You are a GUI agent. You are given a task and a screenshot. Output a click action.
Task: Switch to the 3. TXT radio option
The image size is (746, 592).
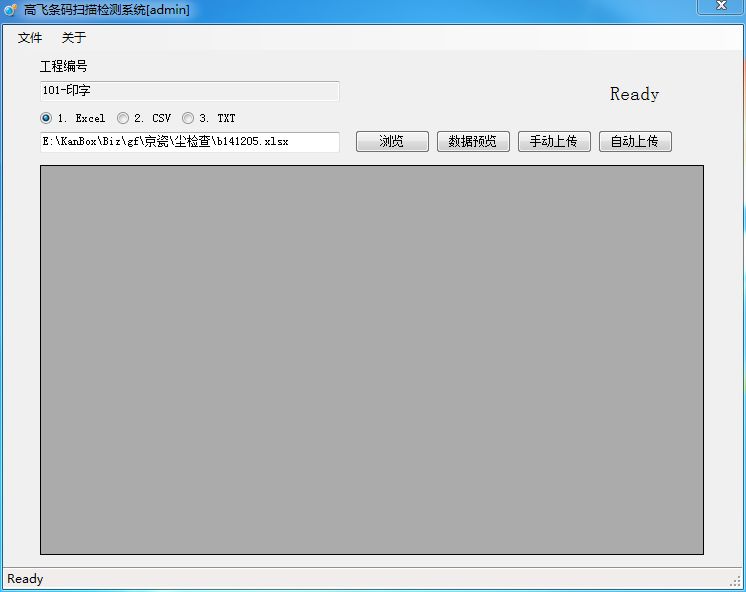pyautogui.click(x=188, y=118)
